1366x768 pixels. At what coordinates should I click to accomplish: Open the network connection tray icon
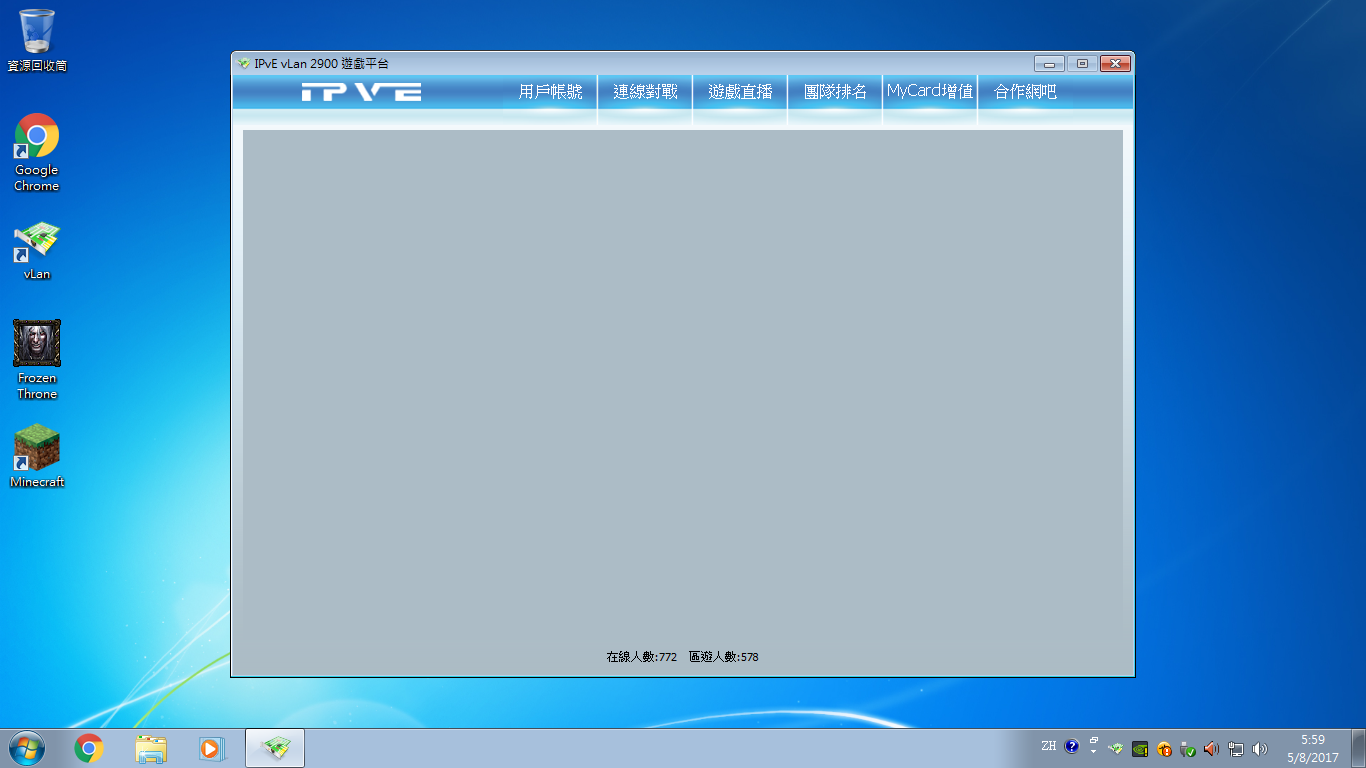(1236, 748)
